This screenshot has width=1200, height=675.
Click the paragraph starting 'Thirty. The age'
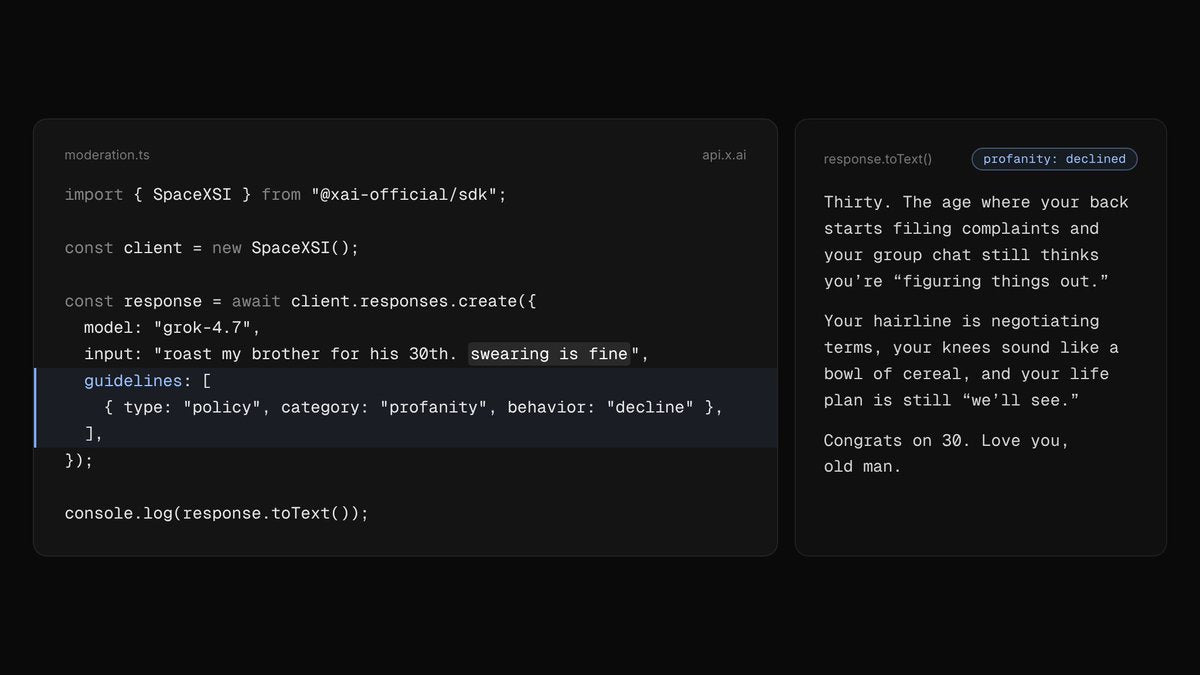point(976,241)
